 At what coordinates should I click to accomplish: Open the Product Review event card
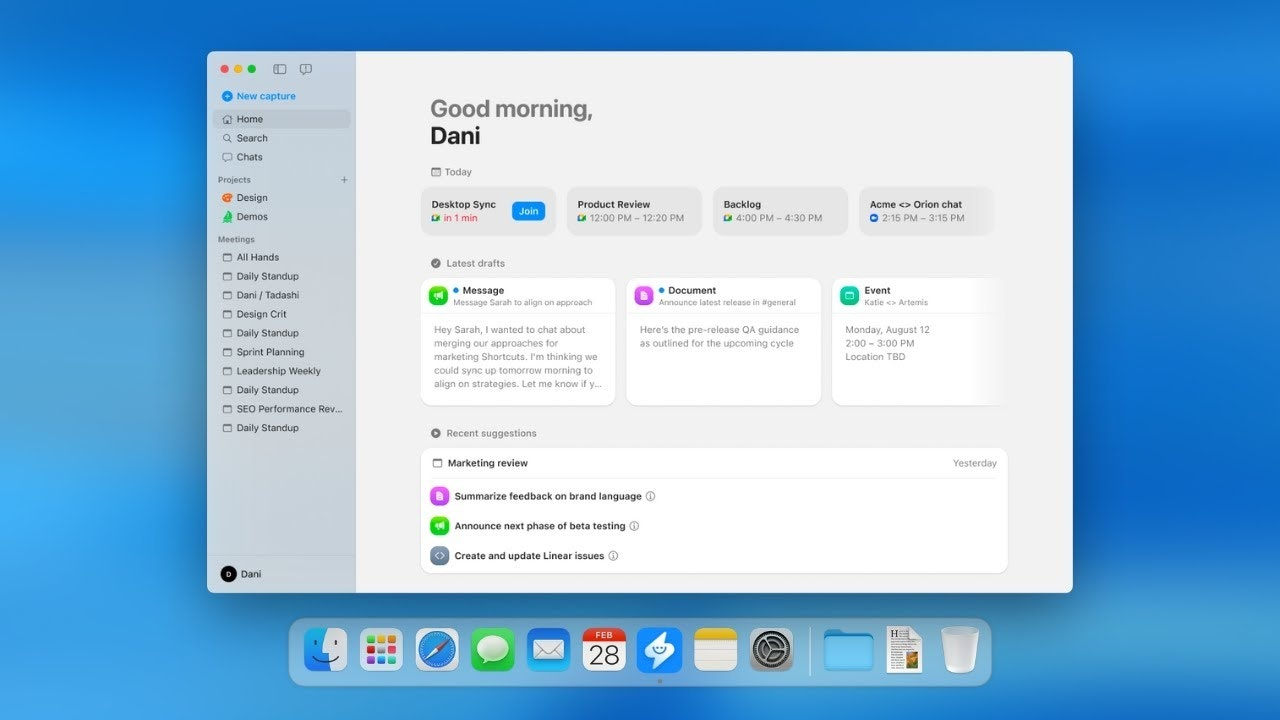(x=634, y=211)
